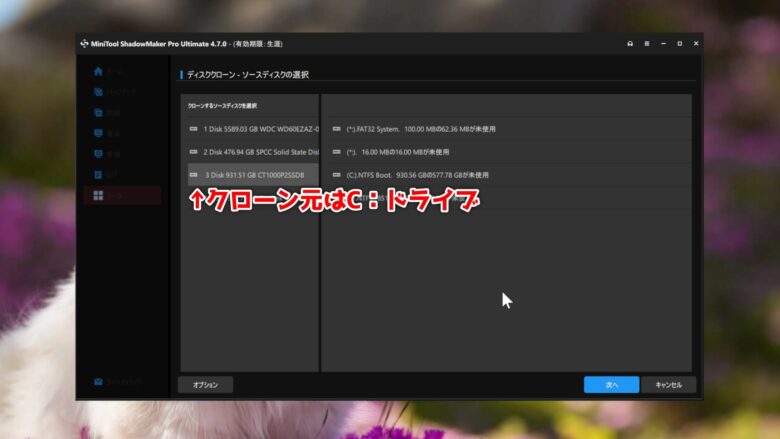Click partition icon beside 16.00 MB row
The height and width of the screenshot is (439, 780).
click(337, 152)
